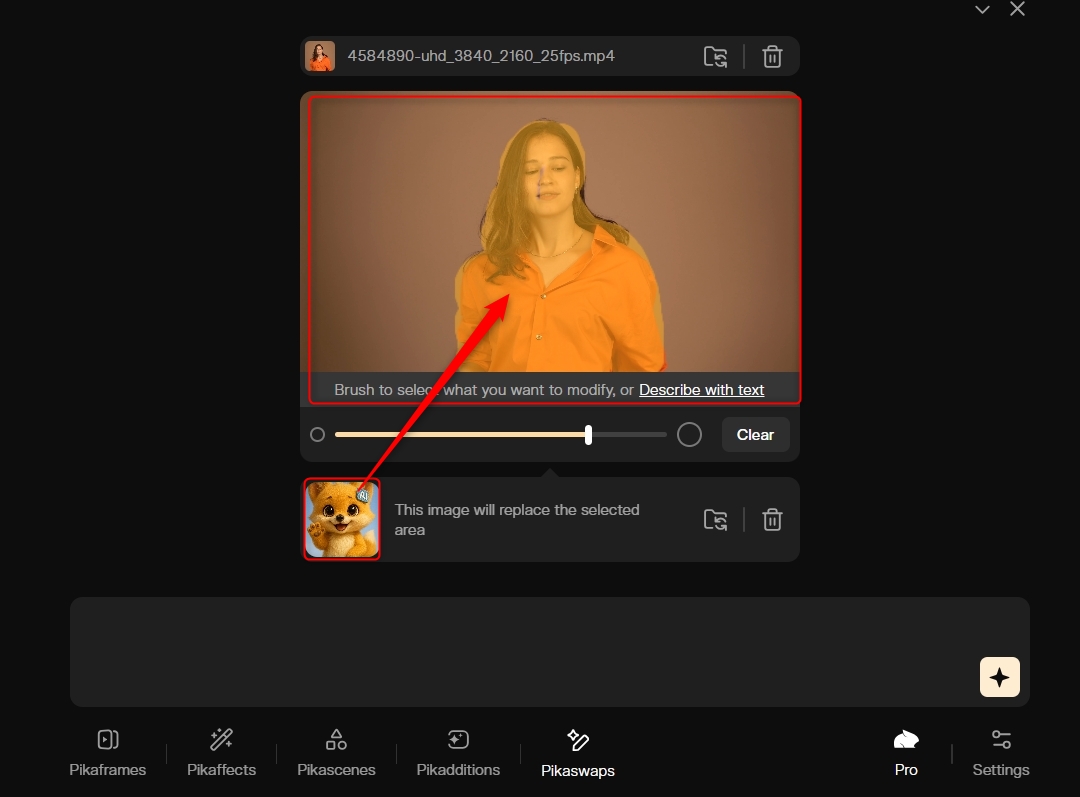The width and height of the screenshot is (1080, 797).
Task: Open the Settings panel
Action: tap(1000, 753)
